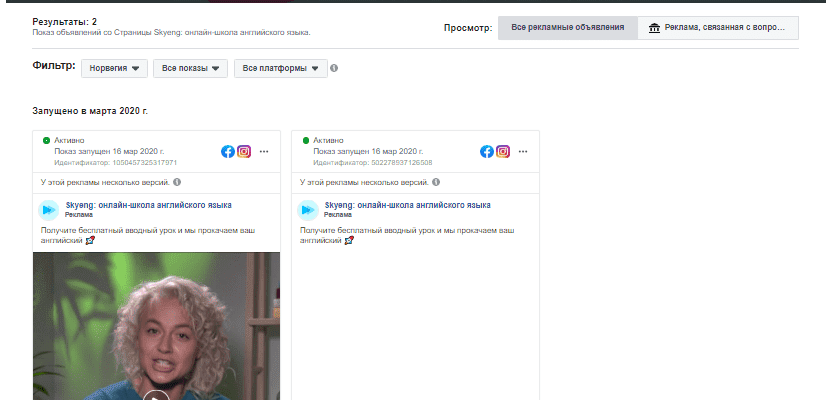Screen dimensions: 838x400
Task: Open the three-dot menu on the first ad
Action: click(264, 152)
